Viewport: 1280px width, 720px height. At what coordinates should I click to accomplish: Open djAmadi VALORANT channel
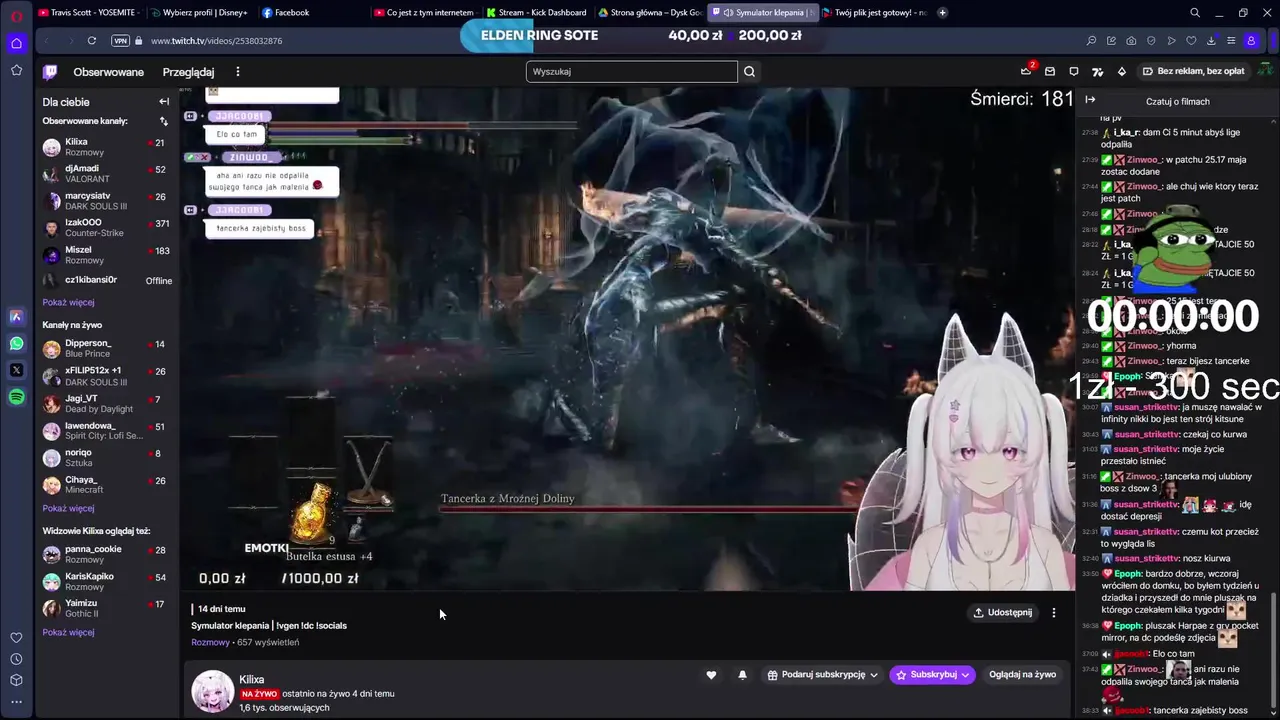[107, 174]
